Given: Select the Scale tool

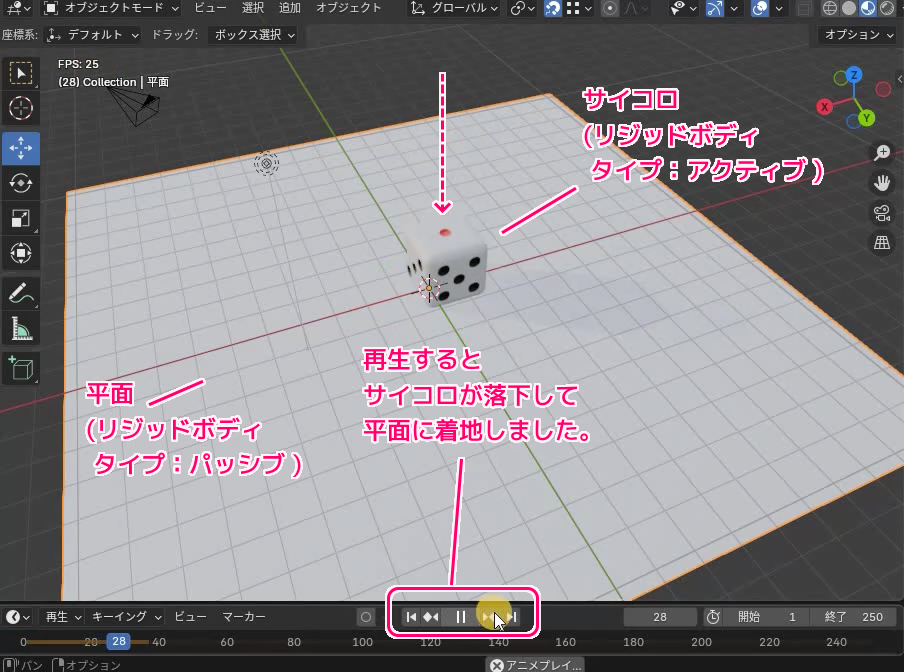Looking at the screenshot, I should 21,218.
